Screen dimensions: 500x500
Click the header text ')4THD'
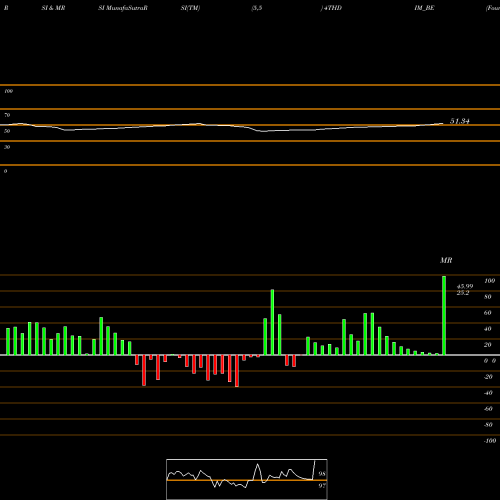coord(331,8)
